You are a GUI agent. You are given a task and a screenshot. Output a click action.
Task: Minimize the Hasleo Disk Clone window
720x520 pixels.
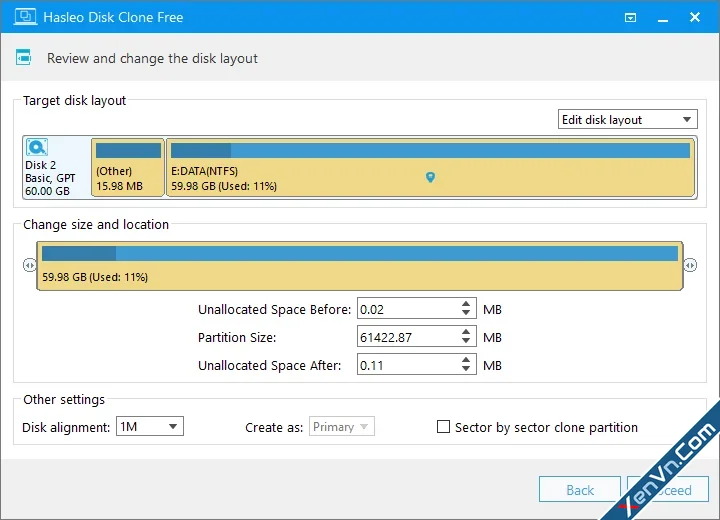click(663, 18)
